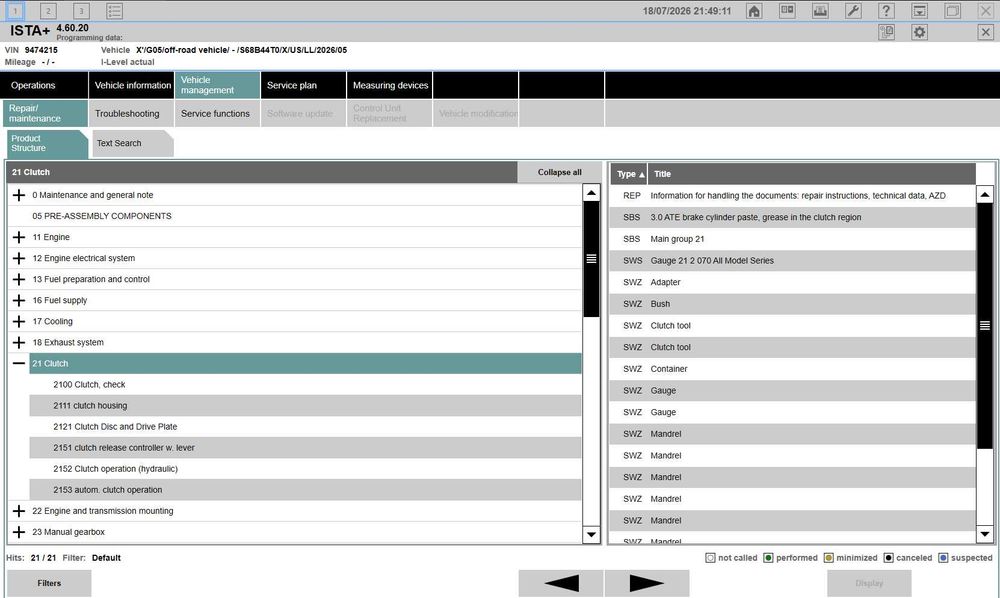This screenshot has height=598, width=1000.
Task: Collapse the 21 Clutch node
Action: [x=19, y=363]
